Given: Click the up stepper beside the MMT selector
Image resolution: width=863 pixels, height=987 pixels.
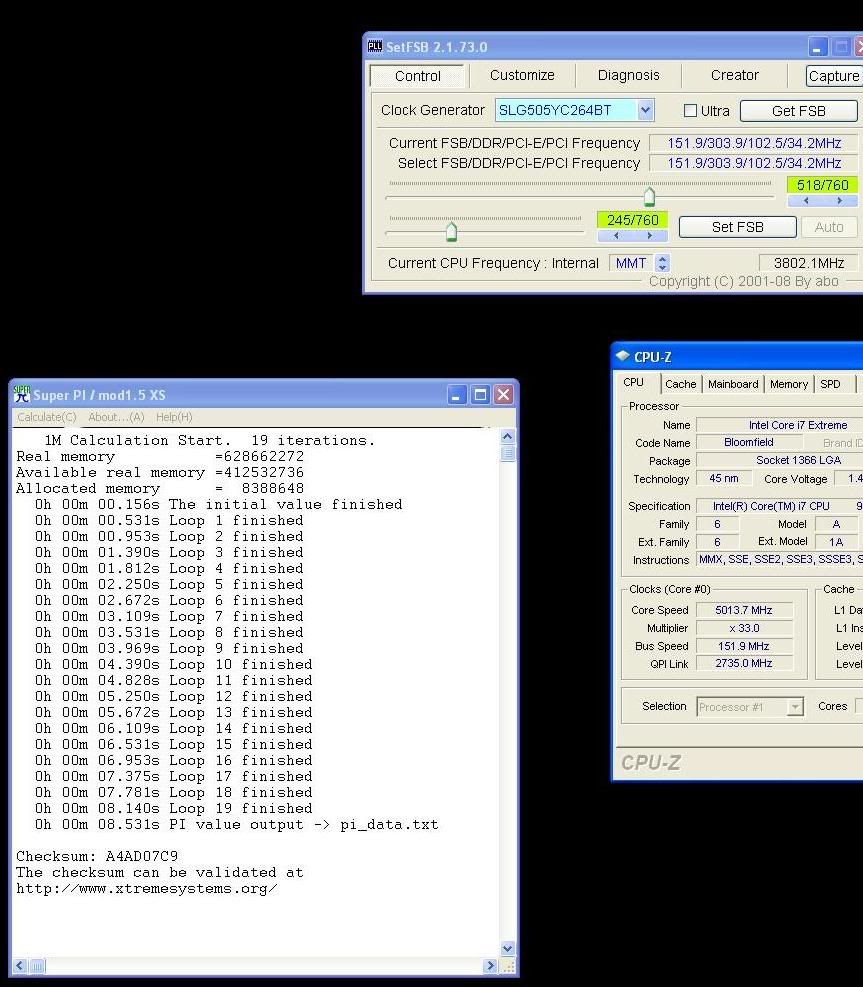Looking at the screenshot, I should point(661,258).
